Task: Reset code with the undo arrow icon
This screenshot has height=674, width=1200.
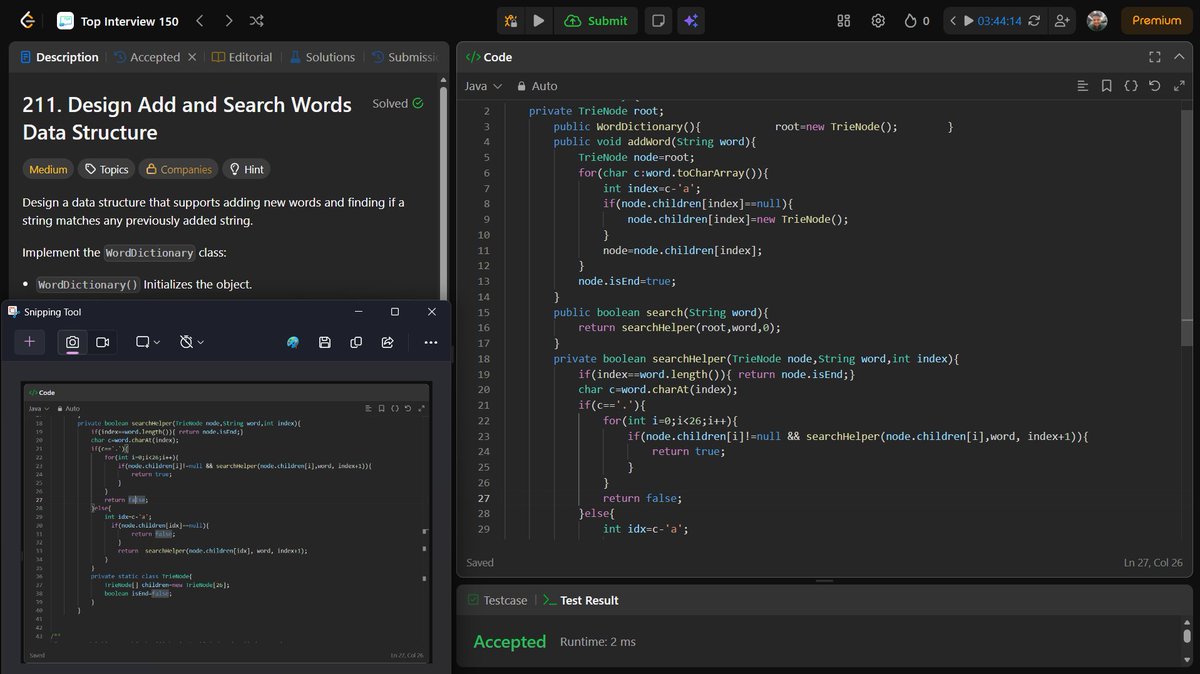Action: pyautogui.click(x=1154, y=86)
